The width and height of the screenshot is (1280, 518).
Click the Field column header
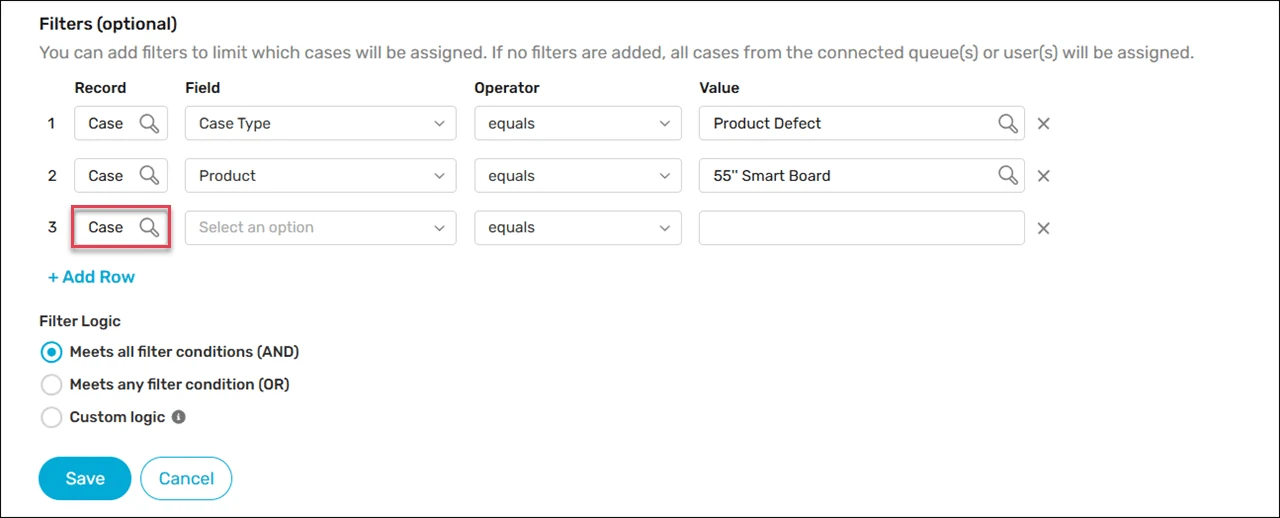click(203, 88)
